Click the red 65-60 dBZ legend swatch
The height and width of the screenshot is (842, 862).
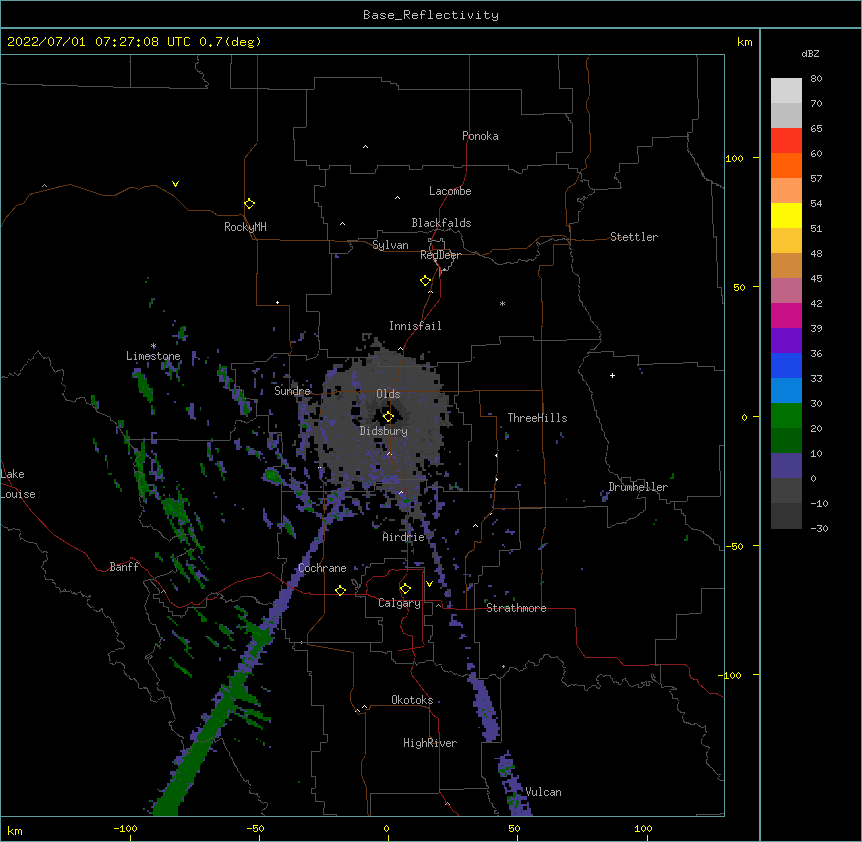click(786, 141)
